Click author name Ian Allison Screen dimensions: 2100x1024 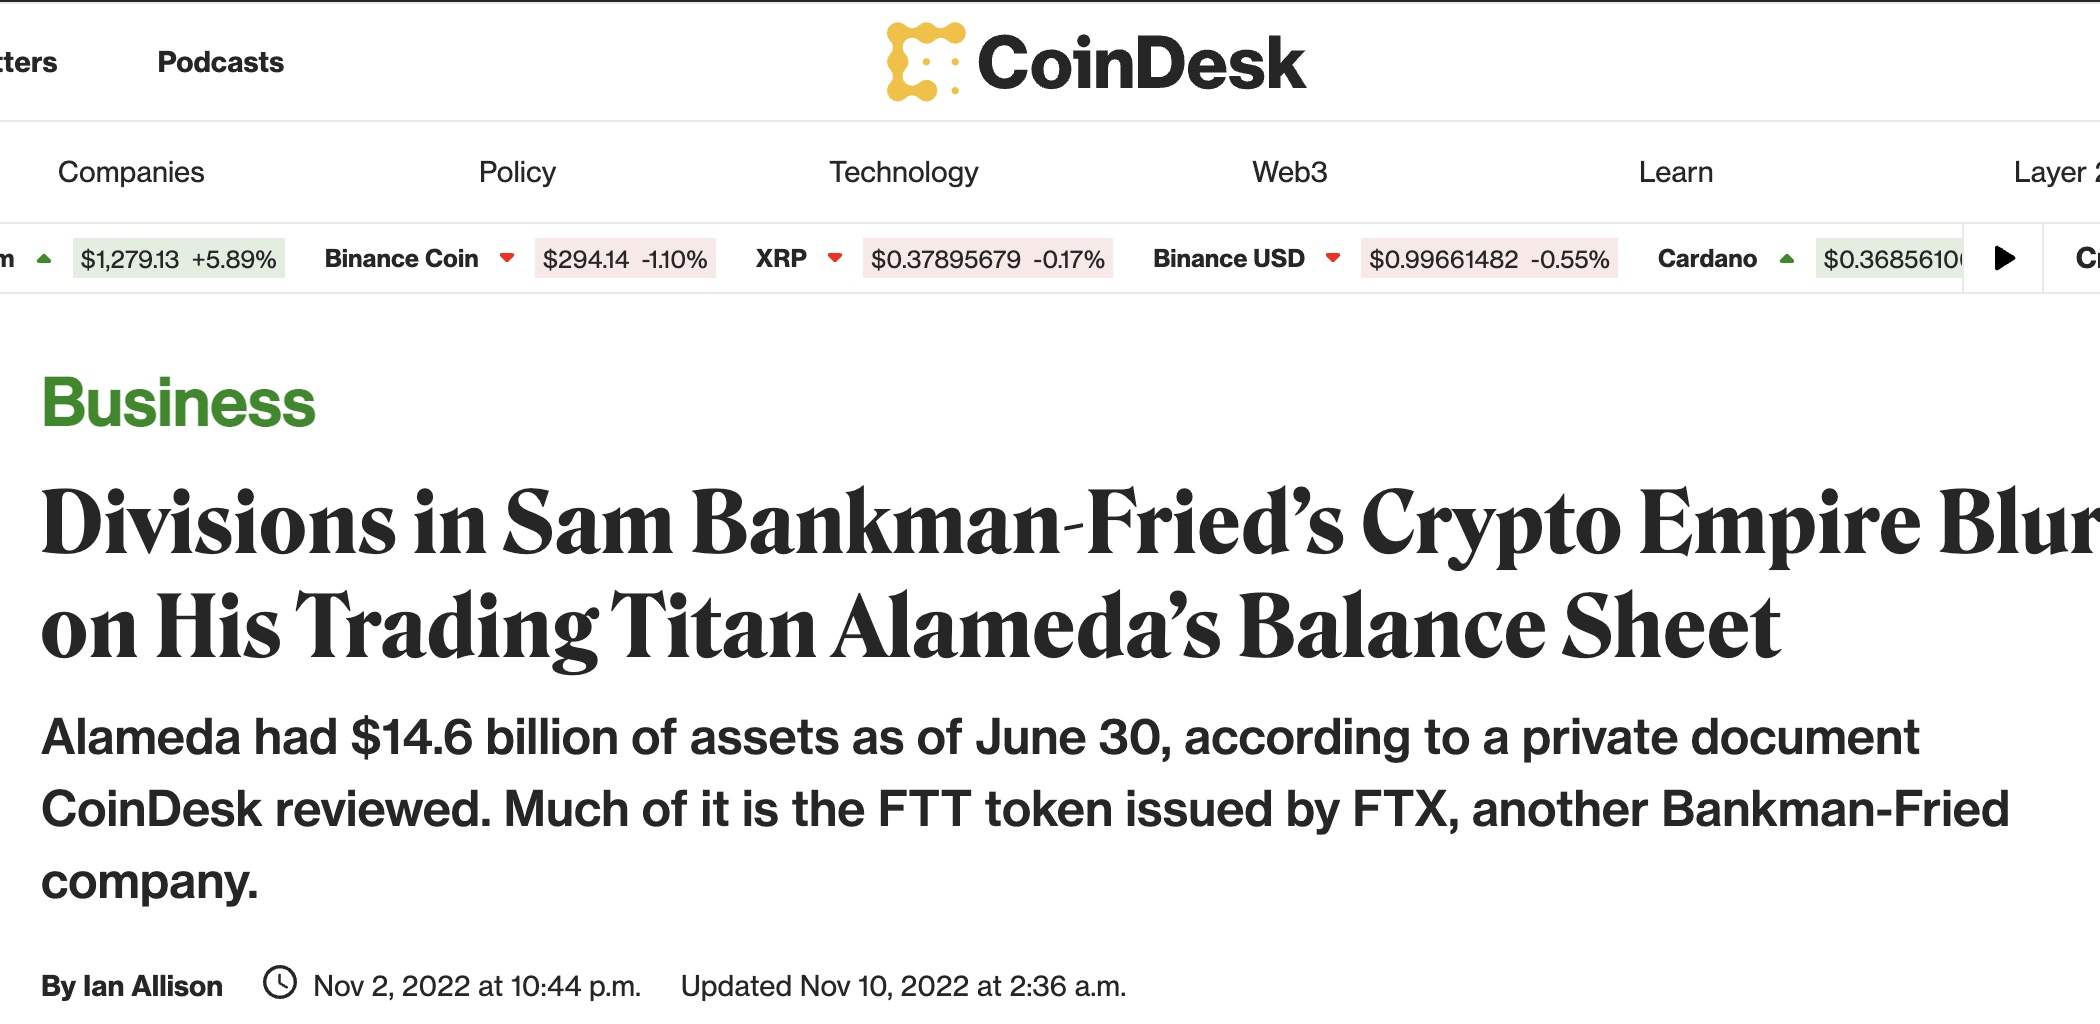tap(153, 986)
